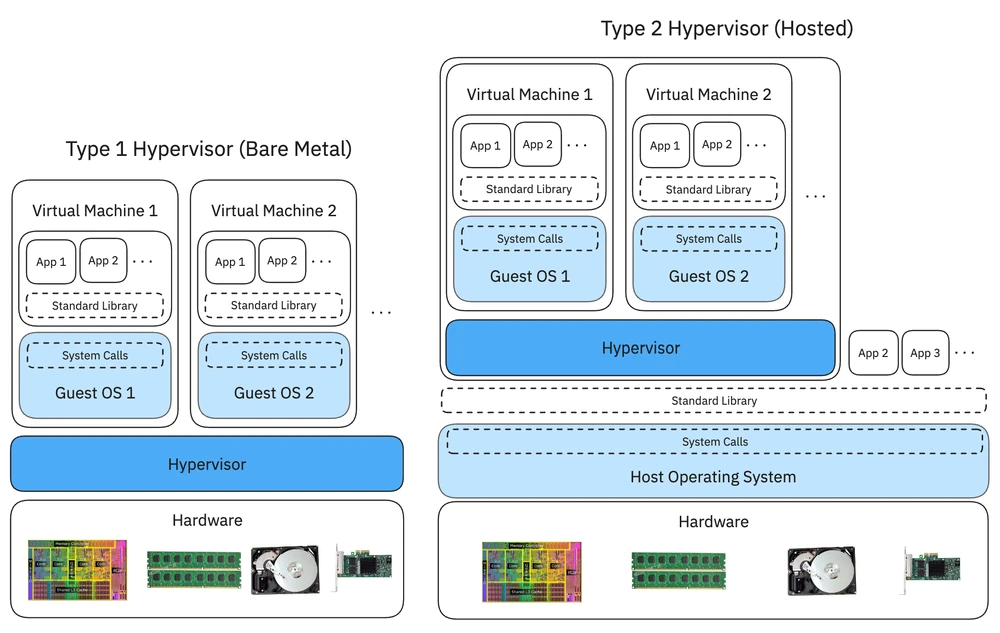Click the blue Hypervisor bar in Type 2
The height and width of the screenshot is (633, 1000).
point(640,348)
